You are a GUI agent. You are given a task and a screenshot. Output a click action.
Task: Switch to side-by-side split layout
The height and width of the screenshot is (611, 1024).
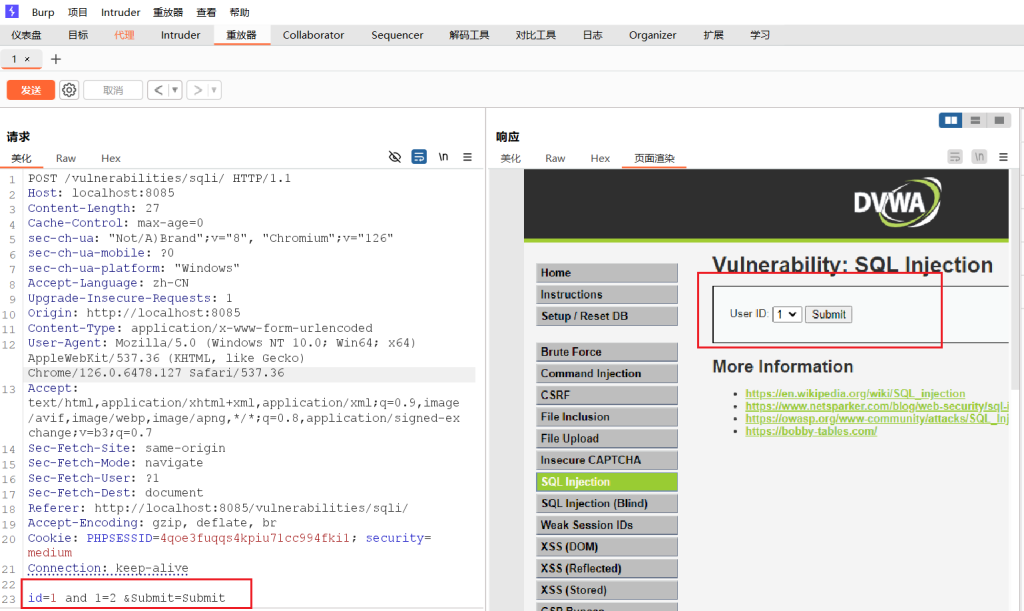[x=950, y=120]
